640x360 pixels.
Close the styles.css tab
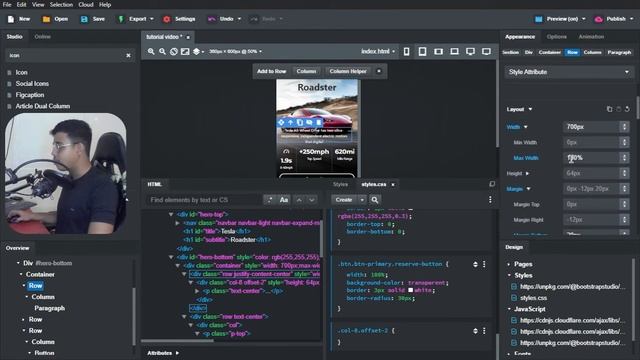393,184
